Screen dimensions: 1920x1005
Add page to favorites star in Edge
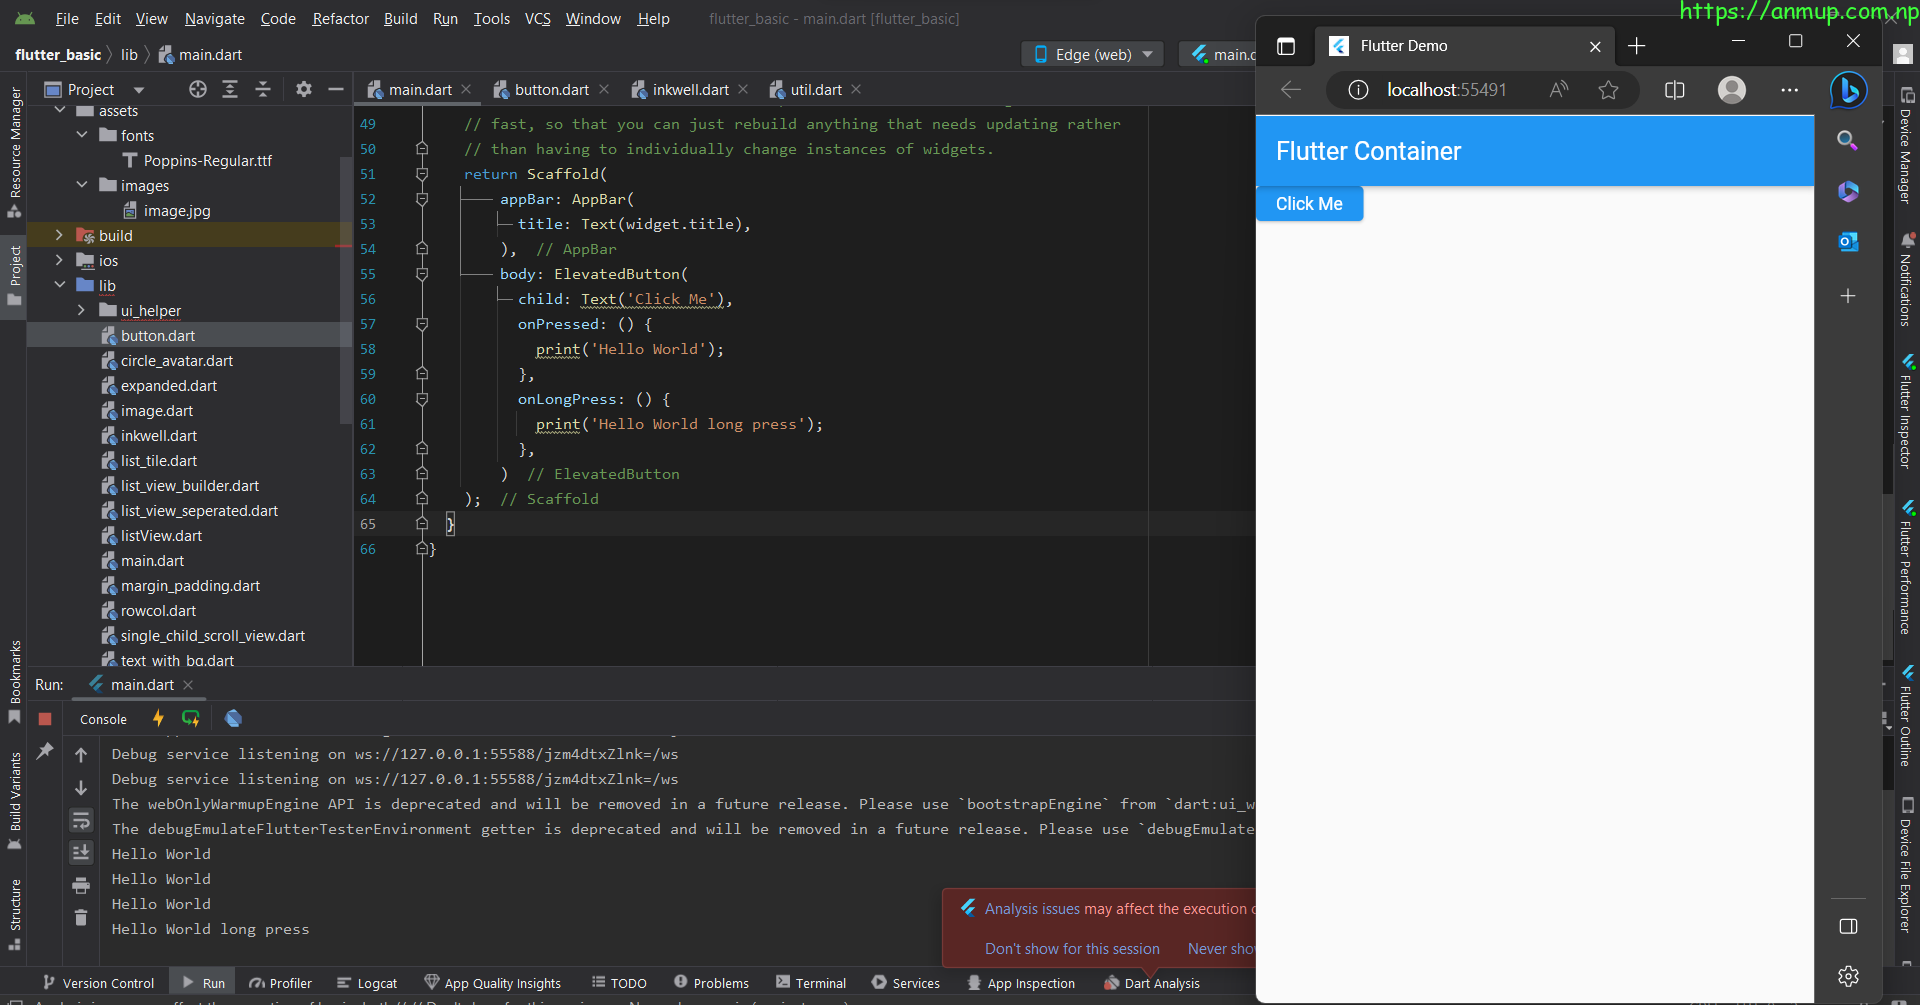tap(1608, 90)
